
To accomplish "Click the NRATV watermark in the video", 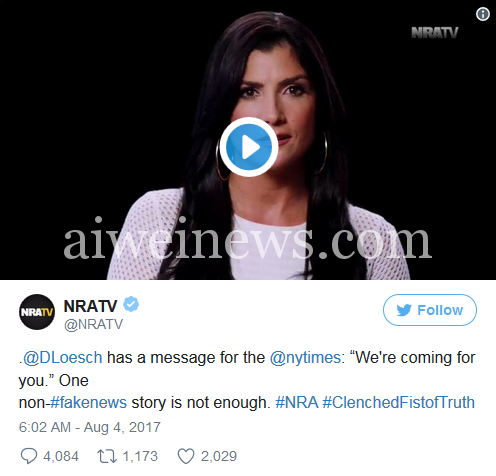I will coord(434,33).
